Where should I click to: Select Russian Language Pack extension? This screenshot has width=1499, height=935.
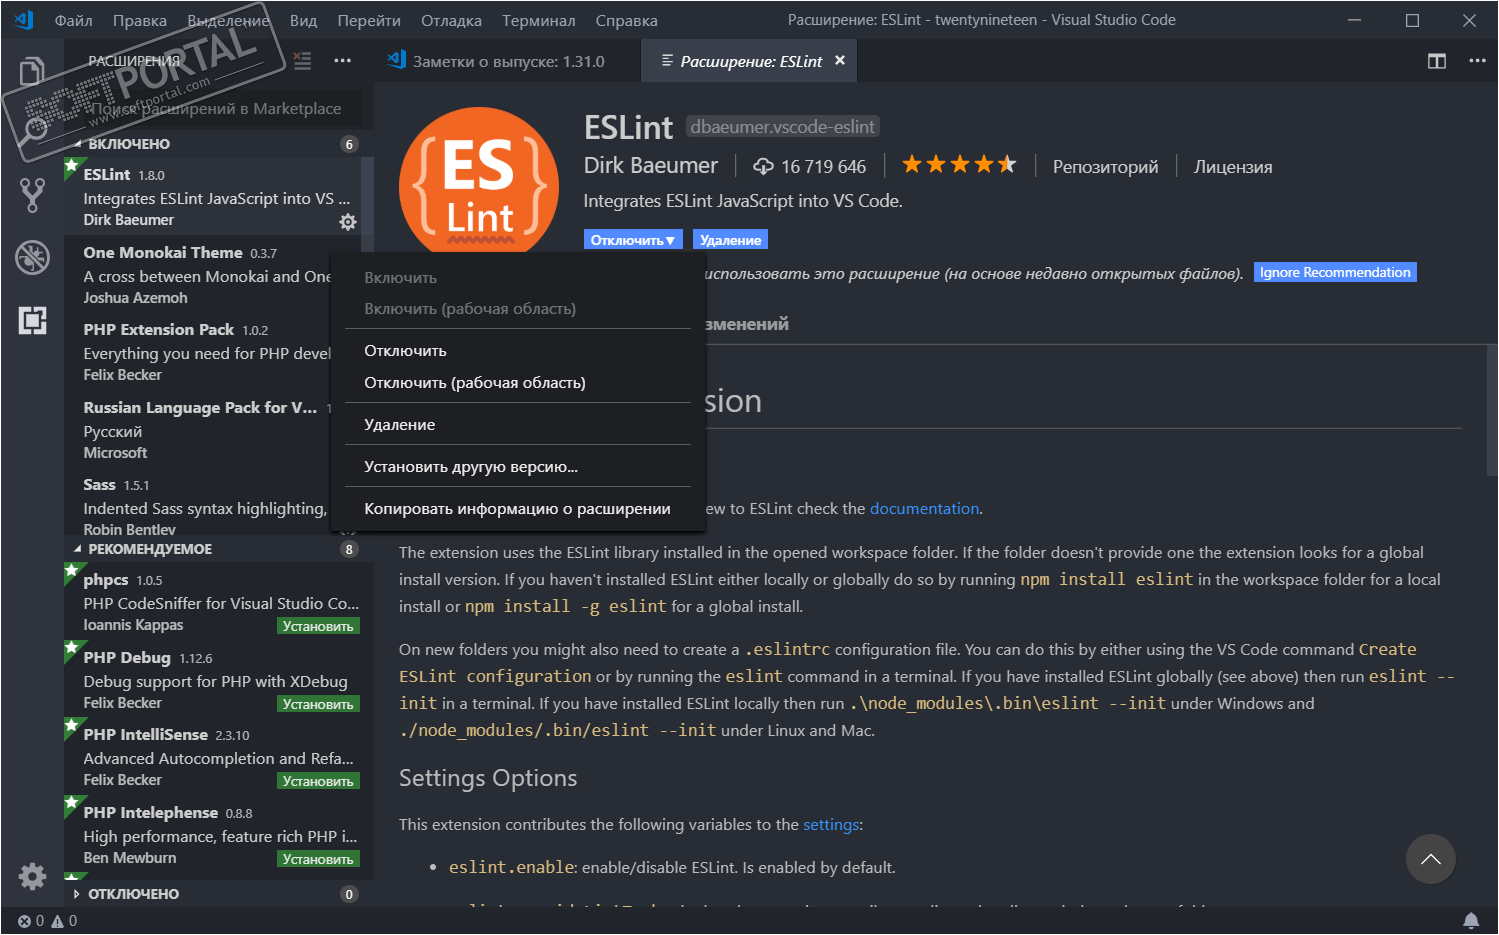click(198, 429)
